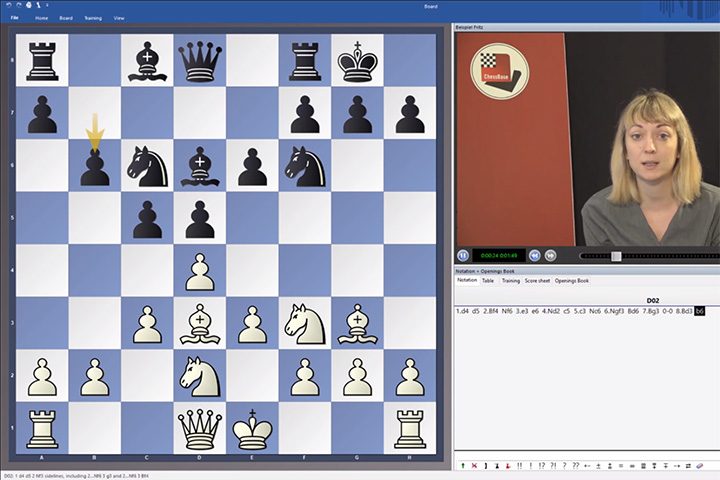Open the View ribbon tab
720x480 pixels.
point(119,18)
